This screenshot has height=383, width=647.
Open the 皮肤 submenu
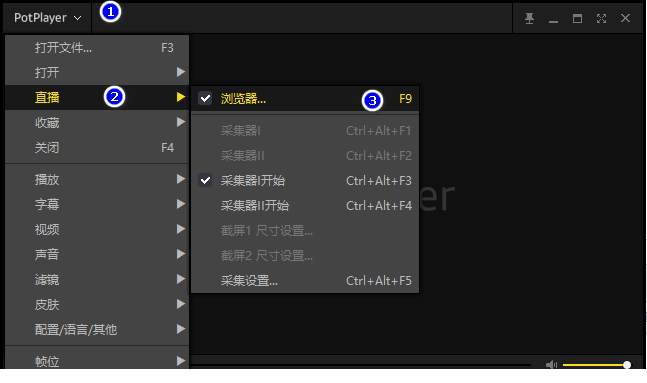pyautogui.click(x=97, y=305)
